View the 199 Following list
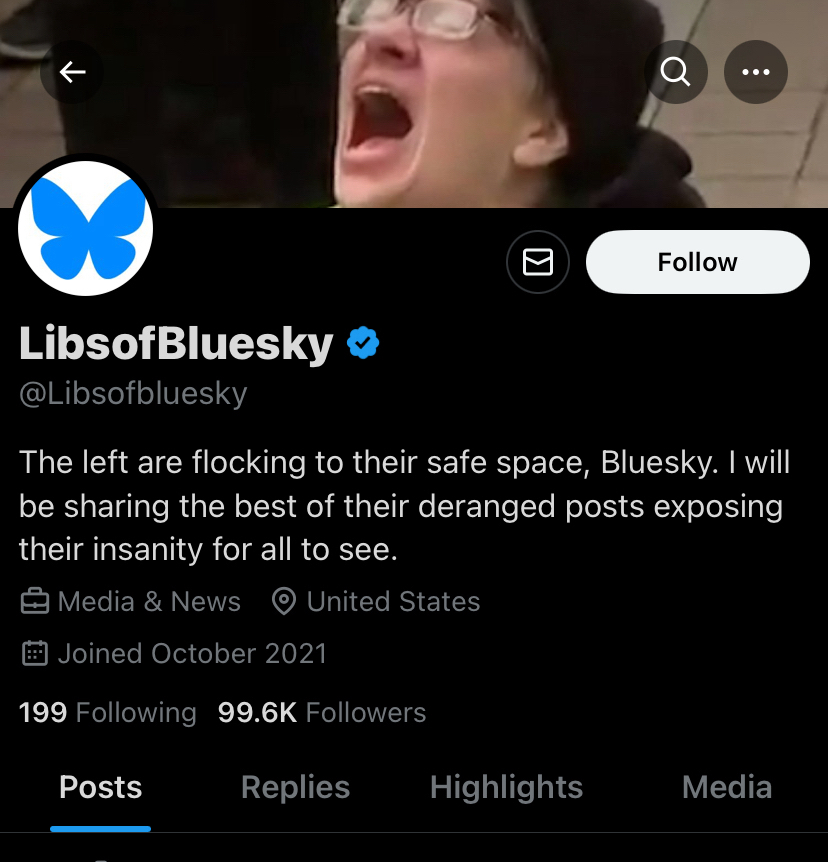 108,712
